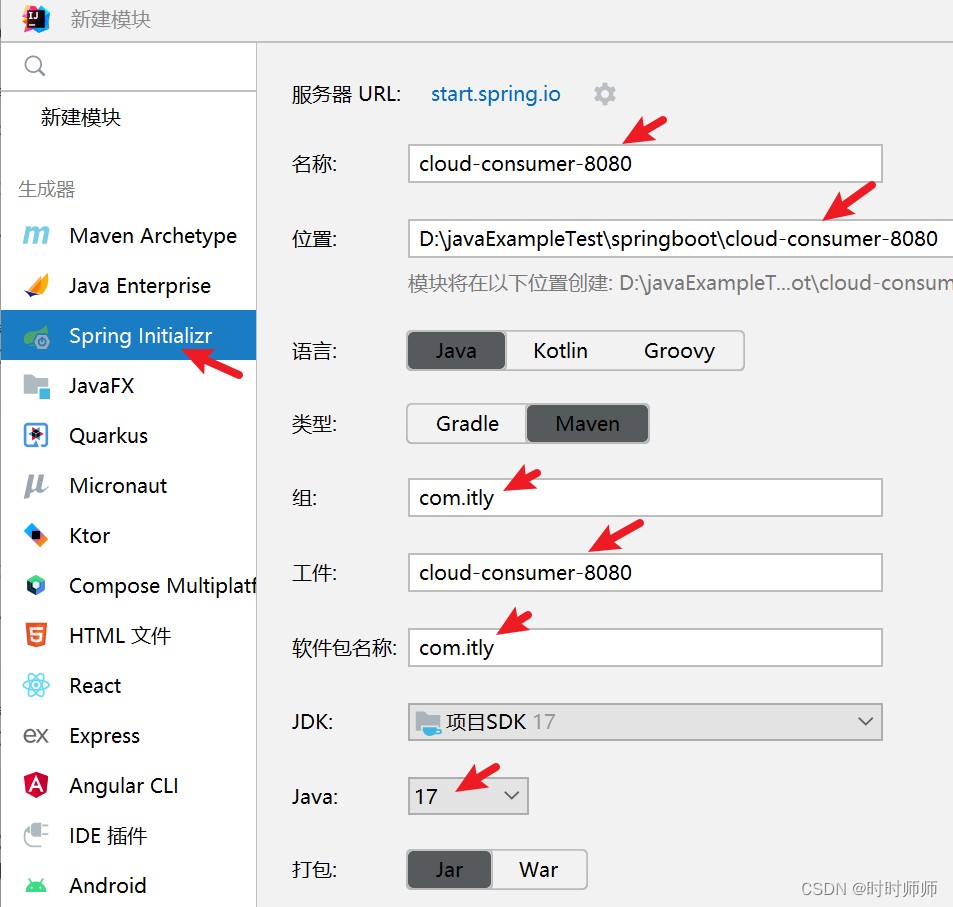Select War packaging
Image resolution: width=953 pixels, height=907 pixels.
click(538, 870)
